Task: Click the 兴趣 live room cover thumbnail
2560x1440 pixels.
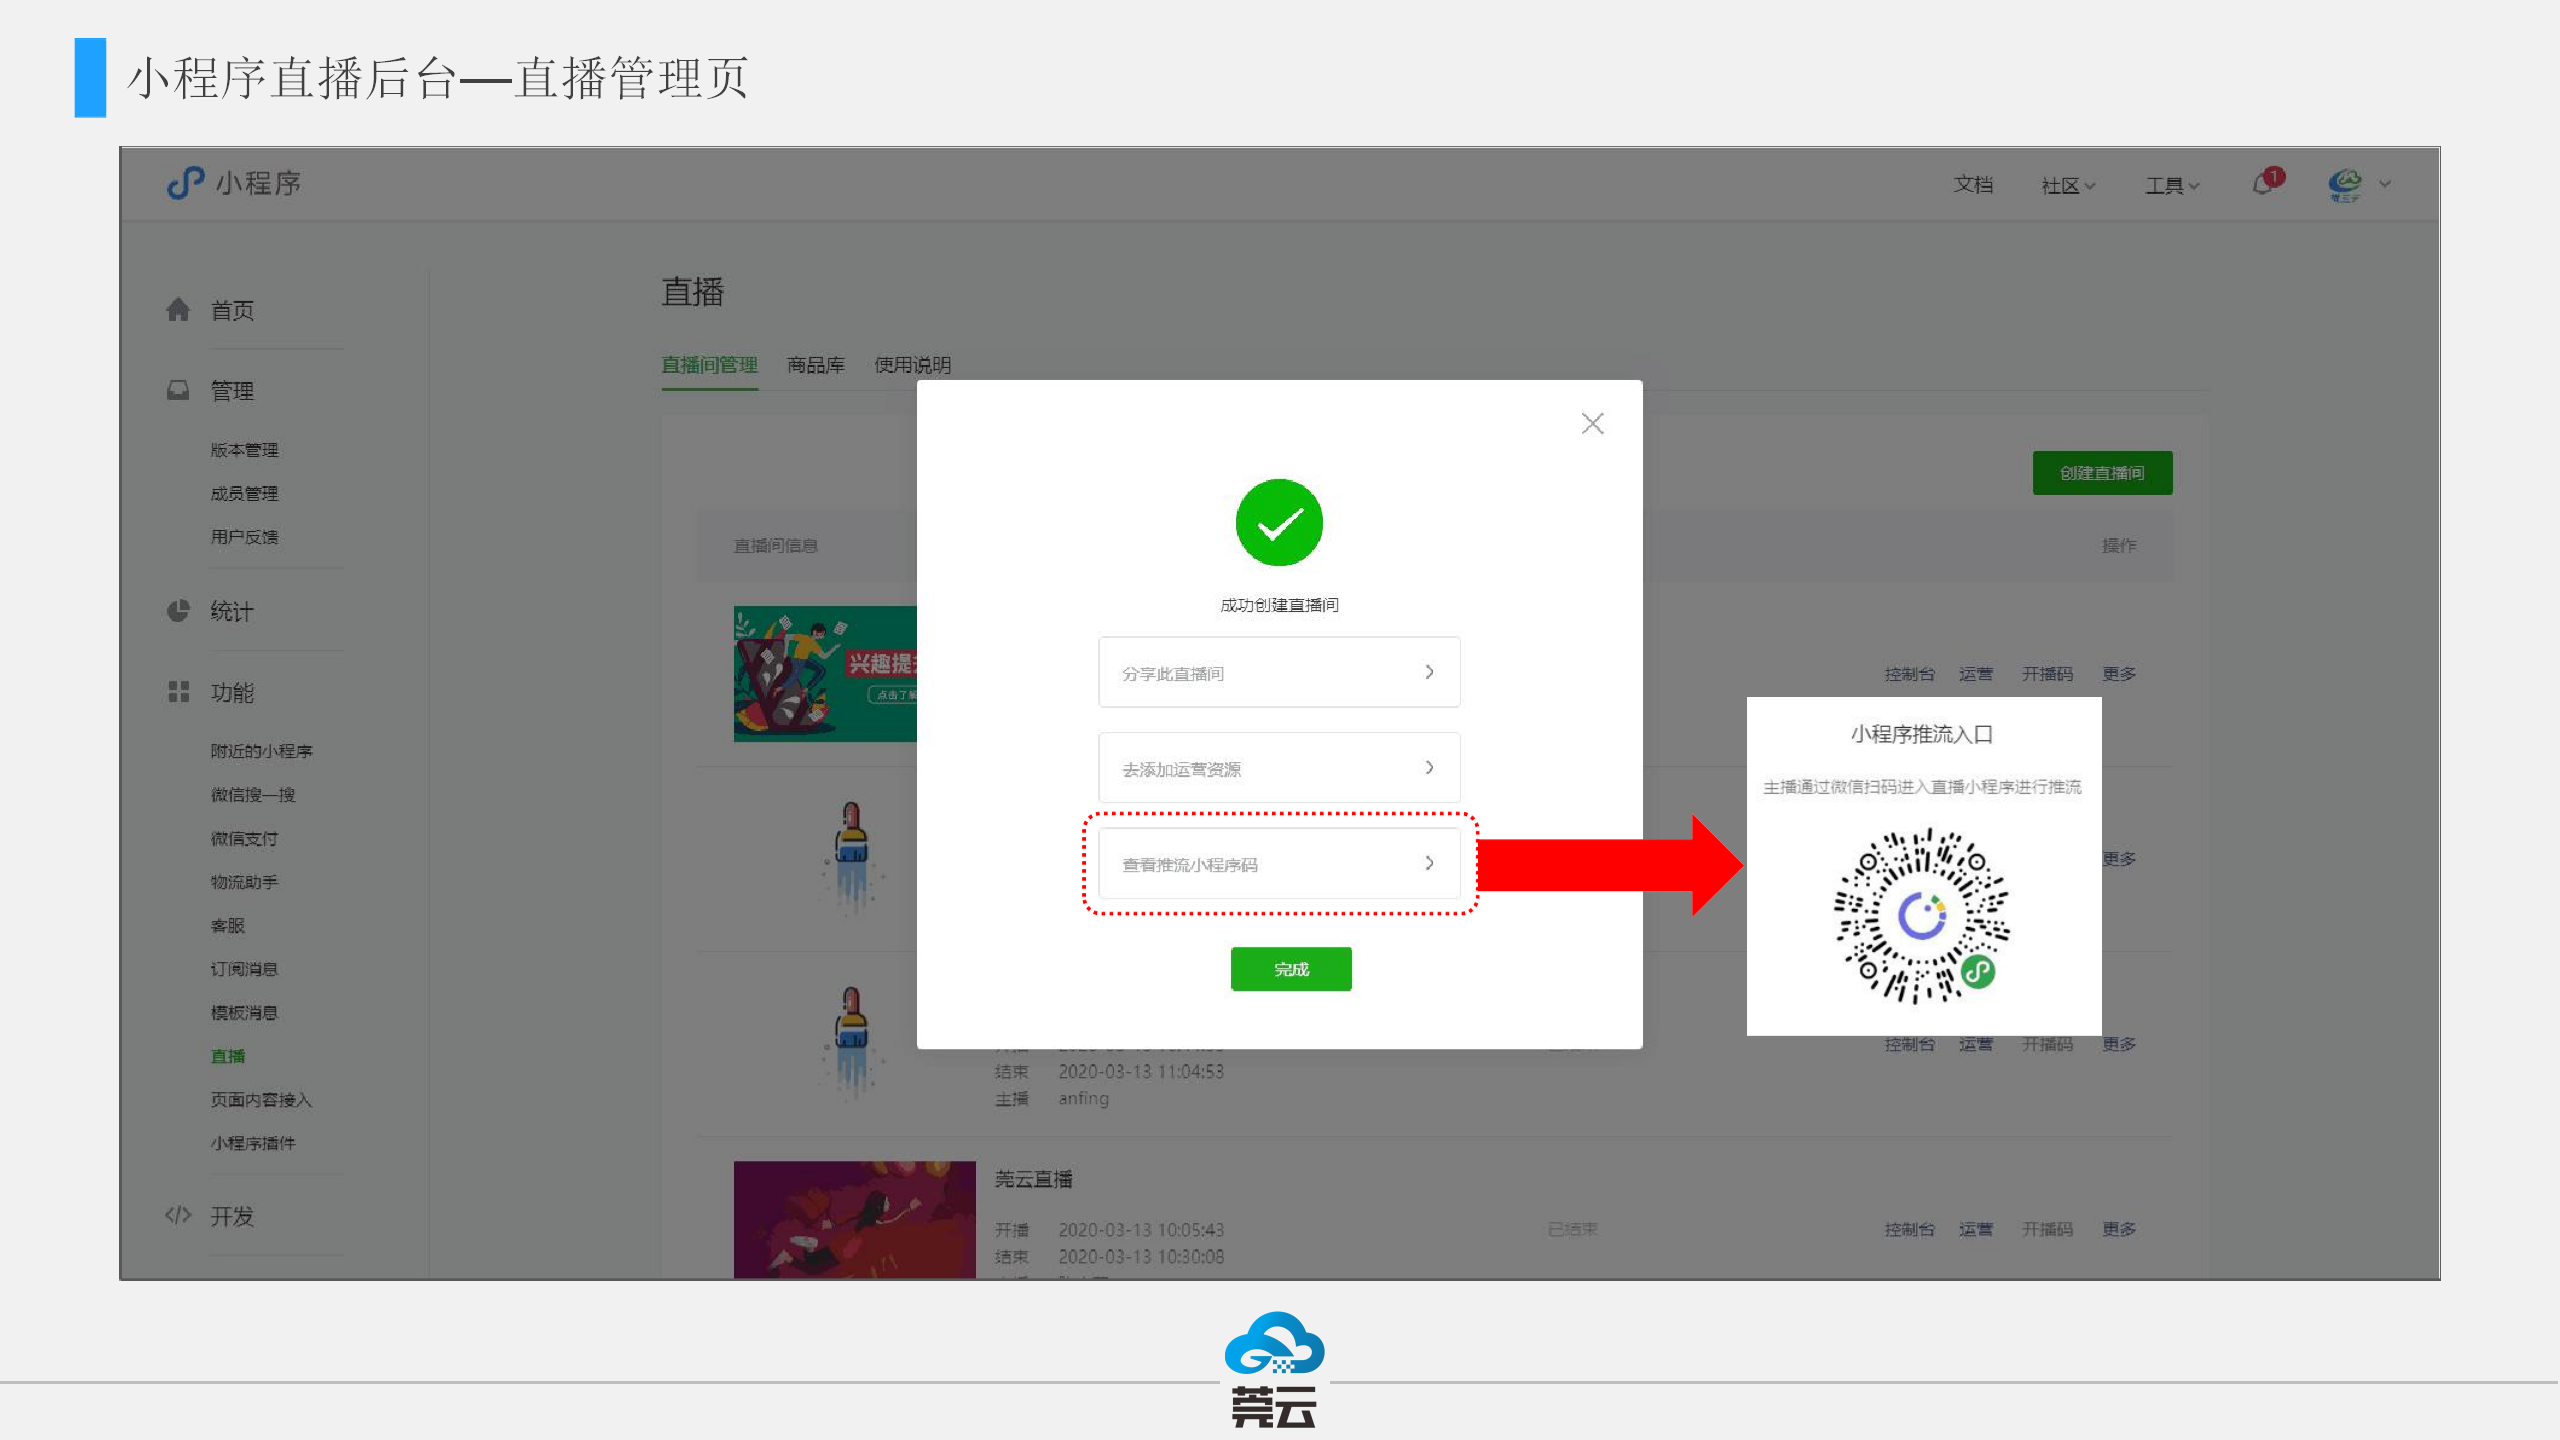Action: tap(825, 674)
